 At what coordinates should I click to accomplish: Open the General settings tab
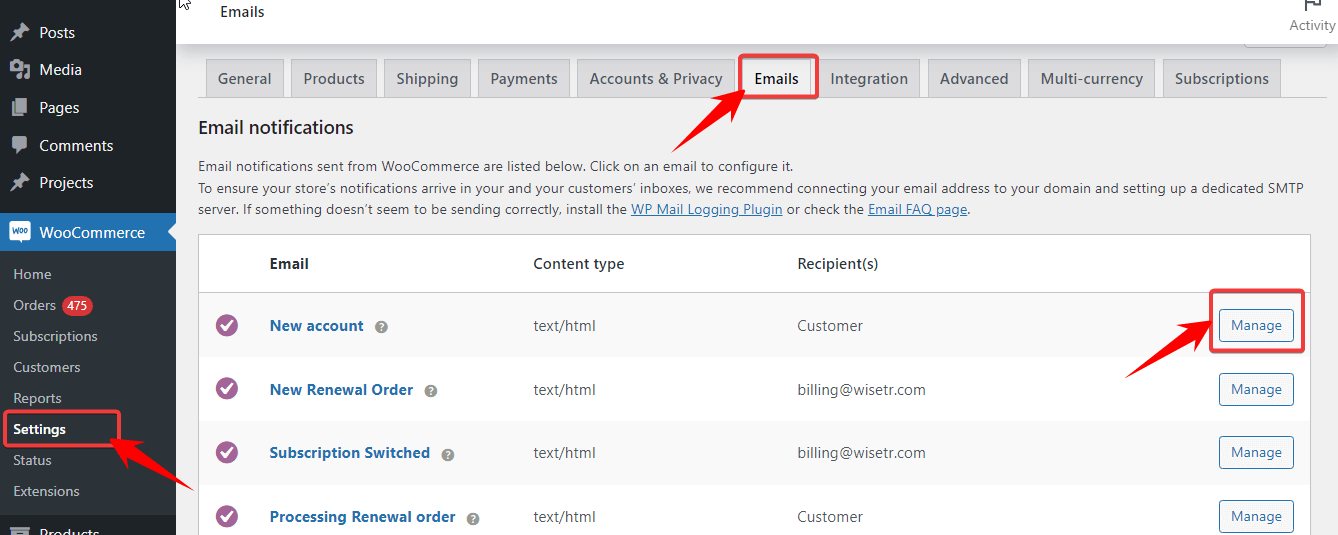tap(244, 79)
